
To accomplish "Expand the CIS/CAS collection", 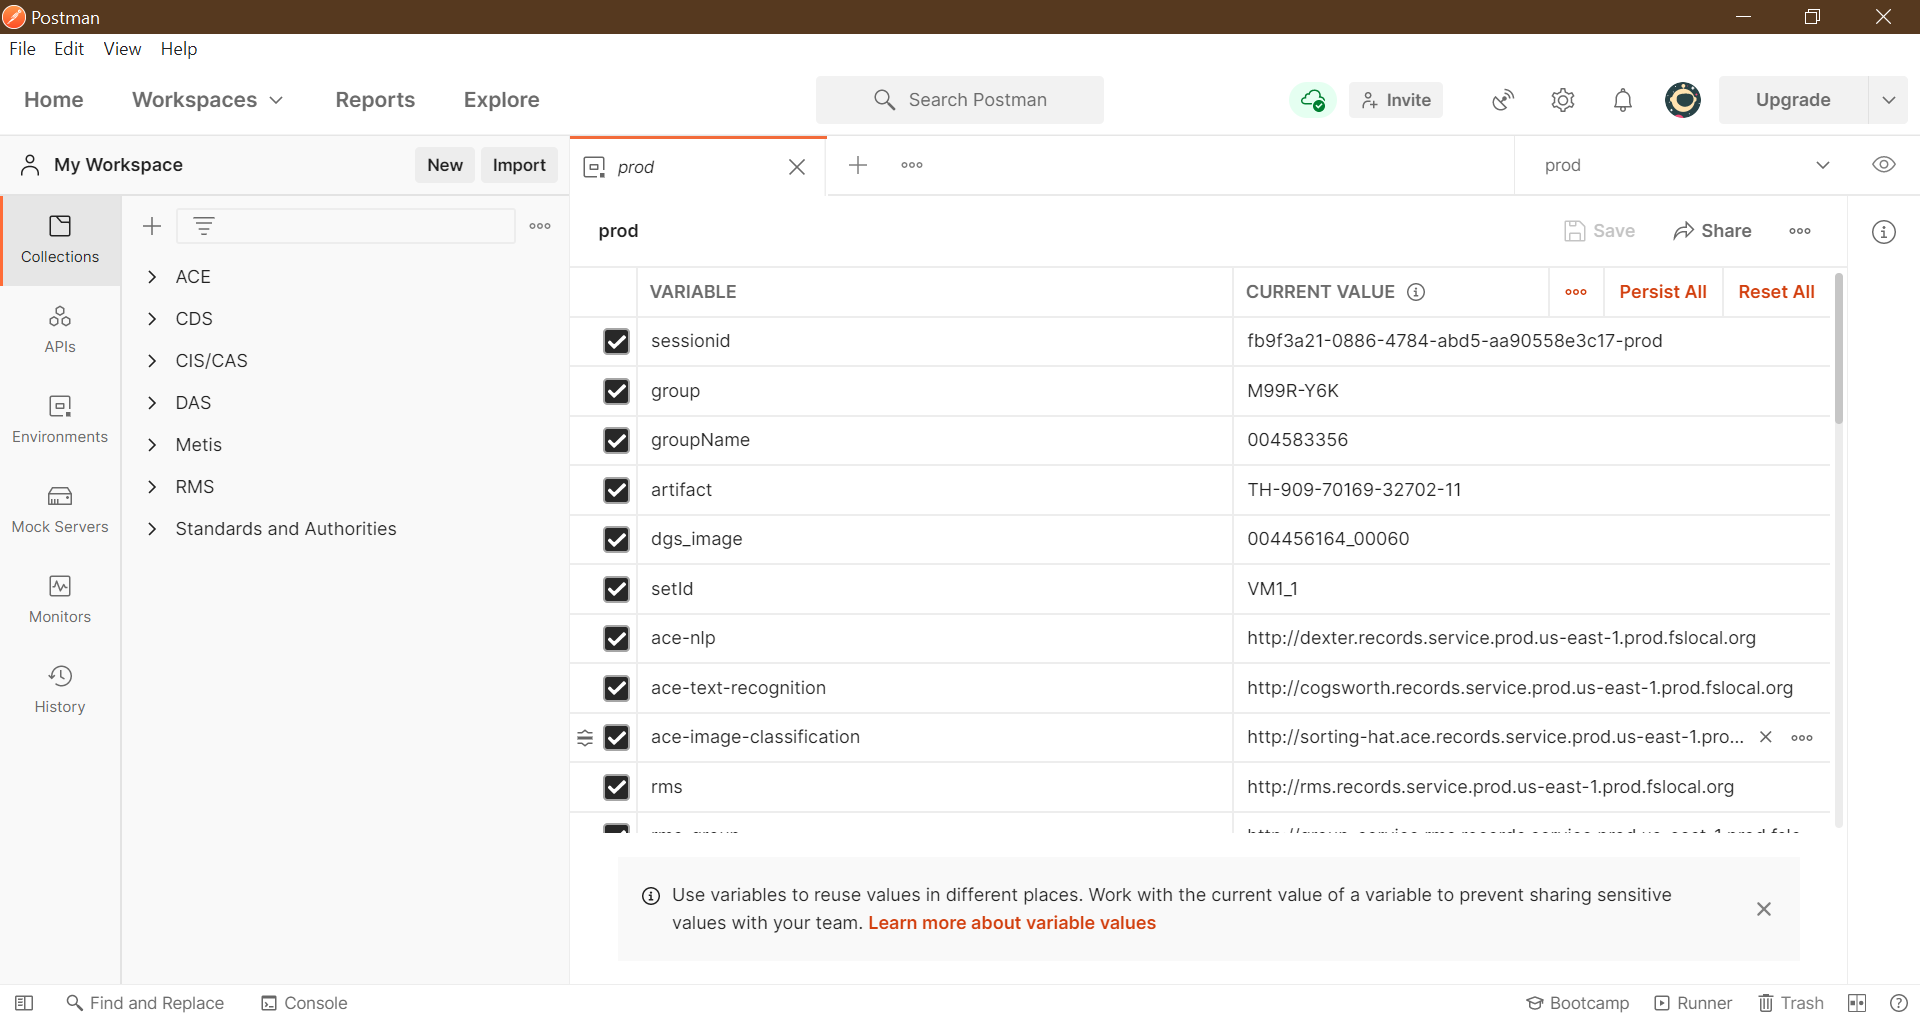I will click(152, 361).
